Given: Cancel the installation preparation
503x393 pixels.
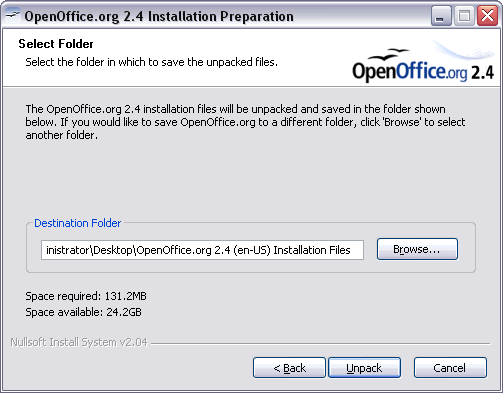Looking at the screenshot, I should [450, 368].
